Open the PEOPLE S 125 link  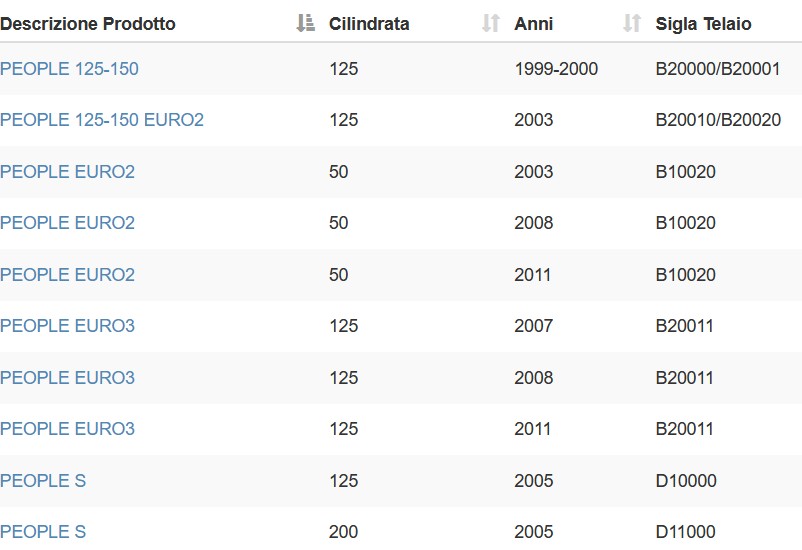tap(43, 481)
